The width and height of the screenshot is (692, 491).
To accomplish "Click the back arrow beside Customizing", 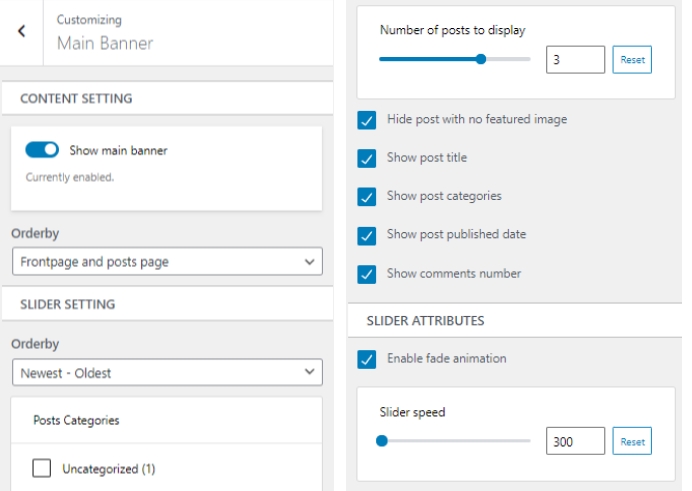I will (x=21, y=32).
